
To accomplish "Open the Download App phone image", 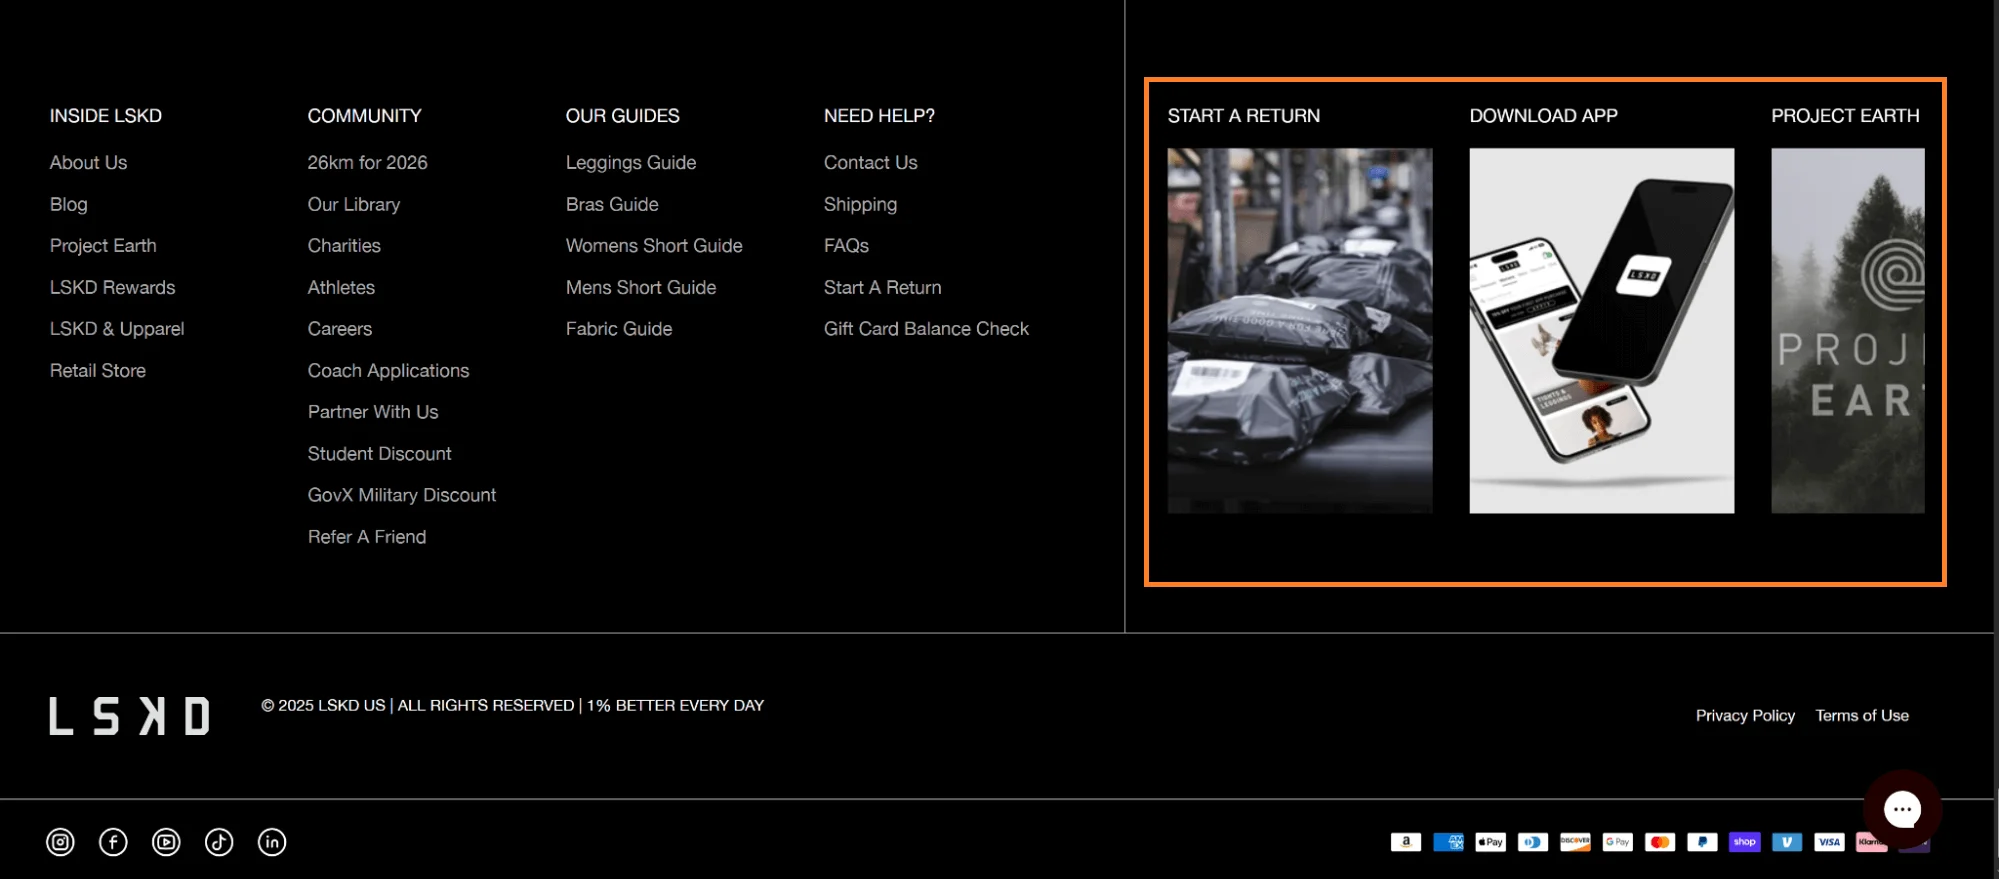I will pos(1602,331).
